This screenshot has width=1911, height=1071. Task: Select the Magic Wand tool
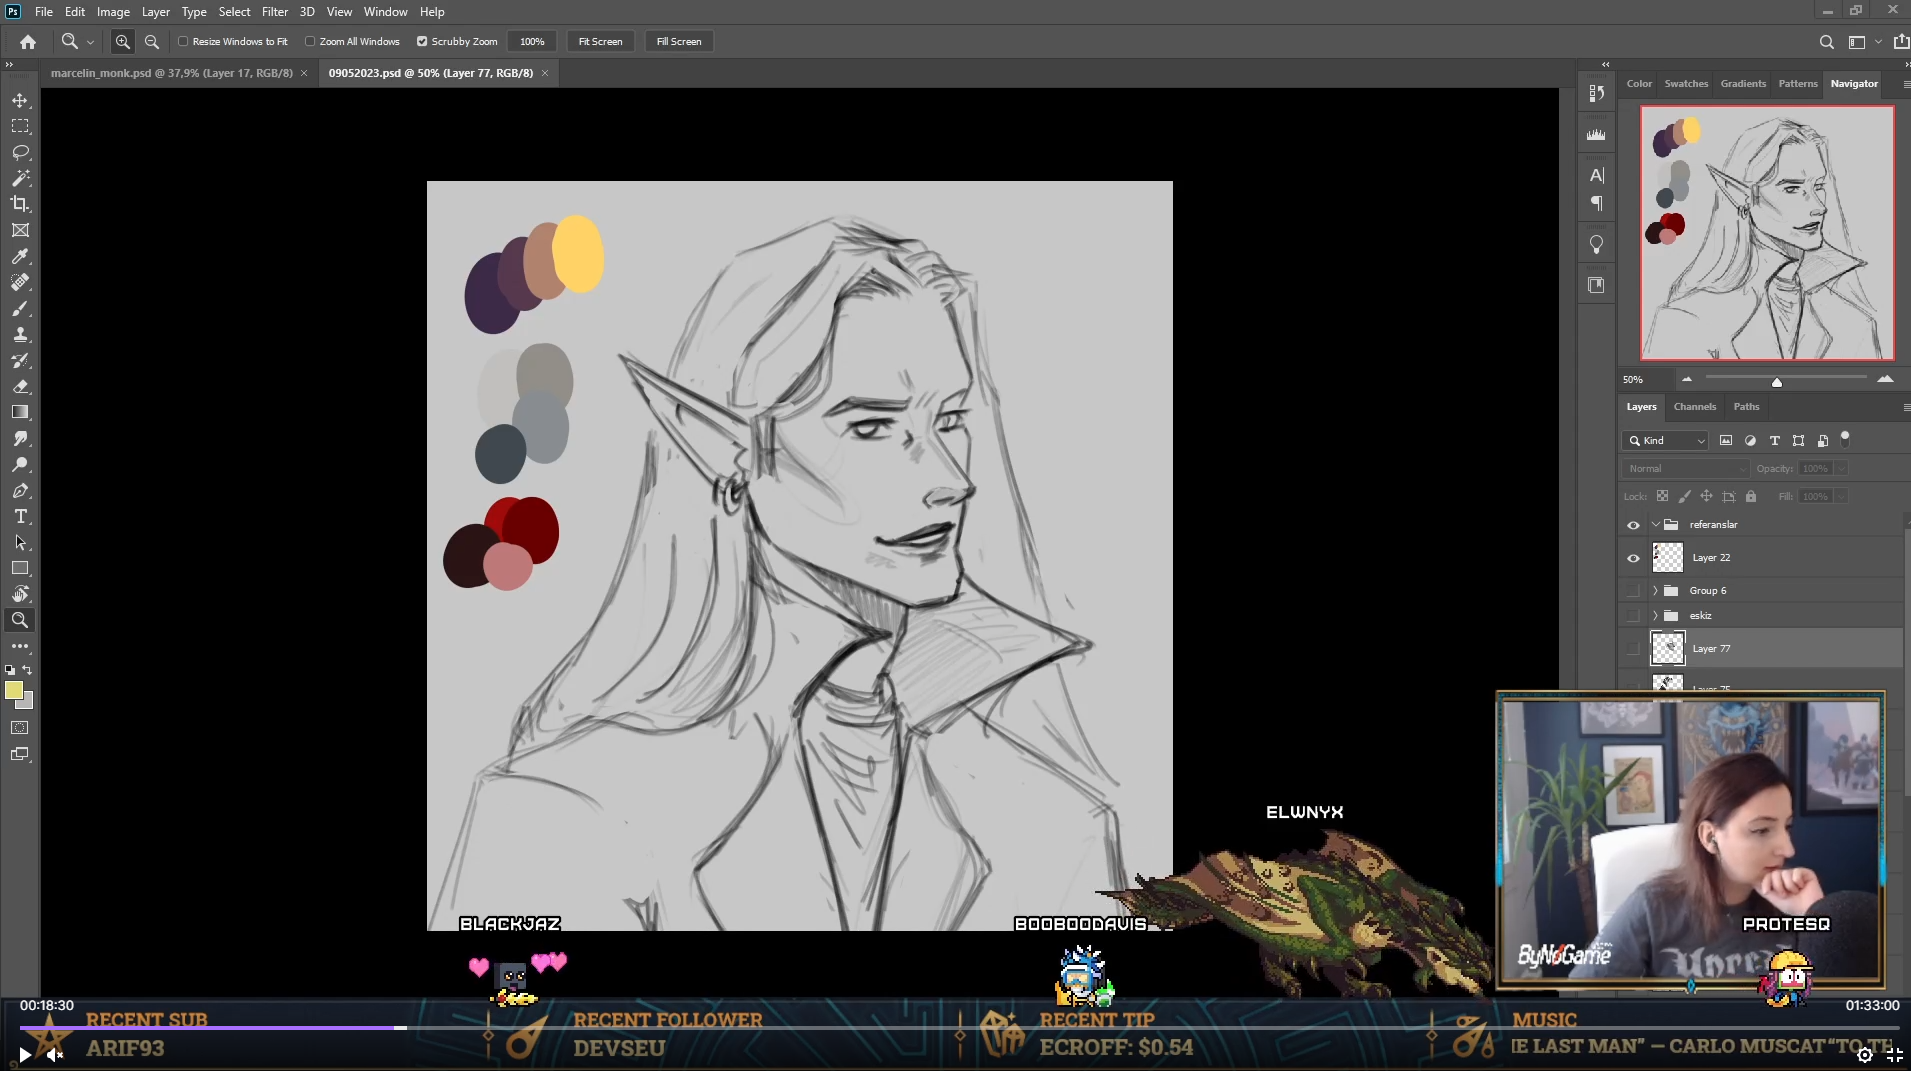point(20,178)
